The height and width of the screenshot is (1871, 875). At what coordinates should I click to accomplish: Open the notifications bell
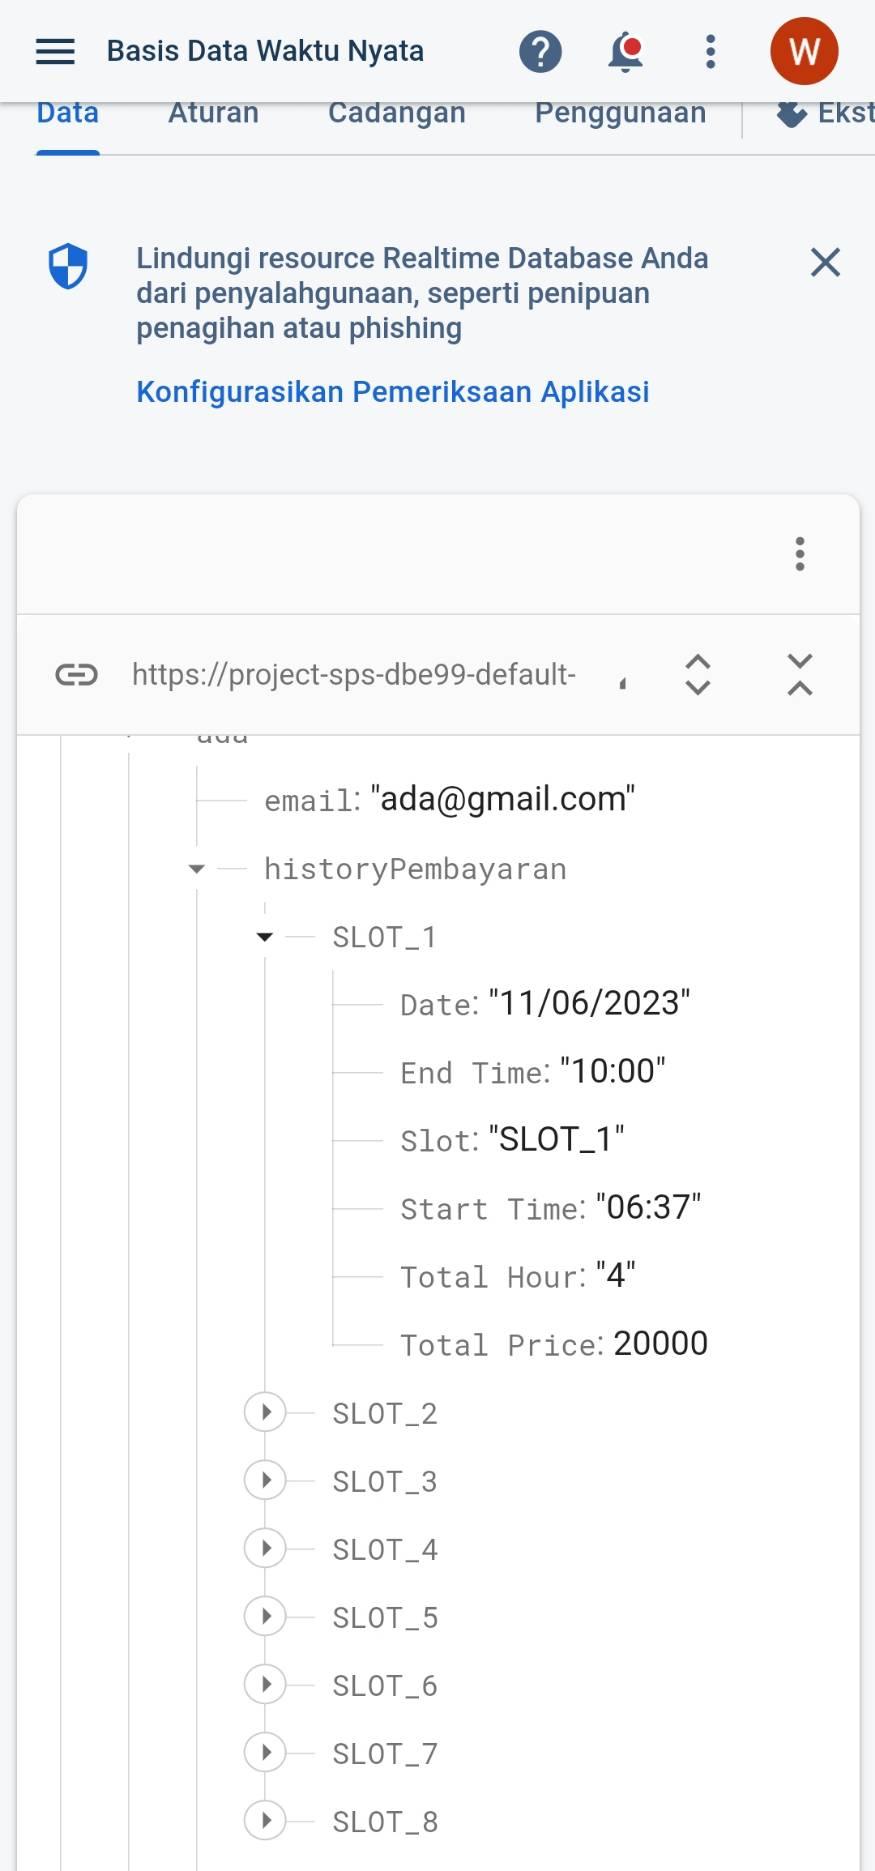(x=626, y=51)
